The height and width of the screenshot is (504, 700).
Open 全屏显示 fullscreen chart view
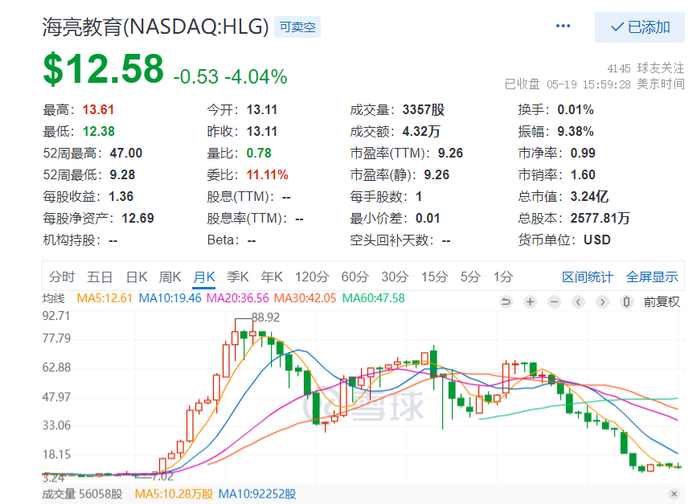point(652,277)
